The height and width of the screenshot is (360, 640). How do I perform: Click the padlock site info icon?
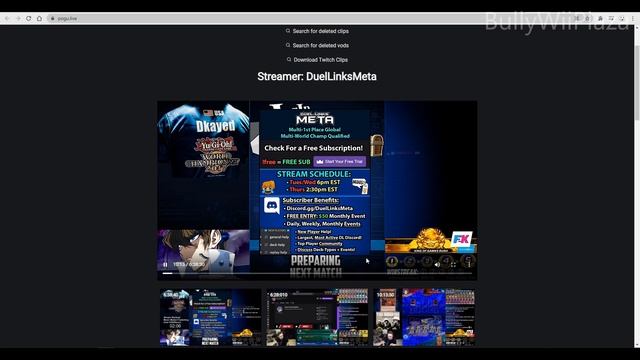click(x=53, y=18)
